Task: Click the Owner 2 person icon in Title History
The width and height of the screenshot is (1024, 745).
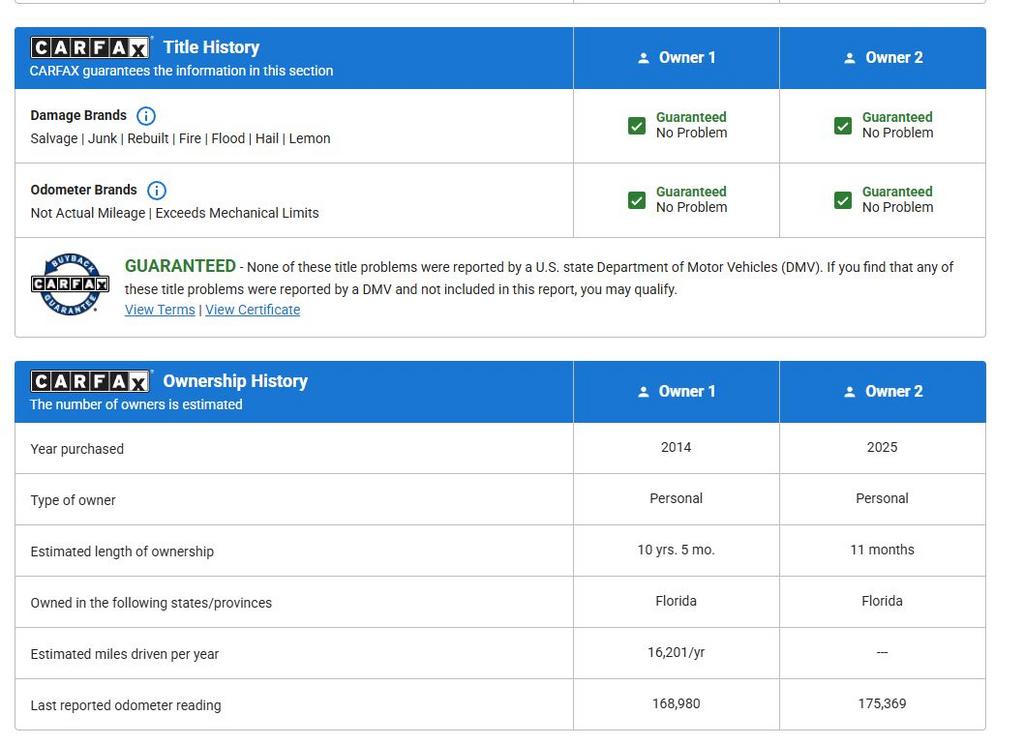Action: pyautogui.click(x=850, y=58)
